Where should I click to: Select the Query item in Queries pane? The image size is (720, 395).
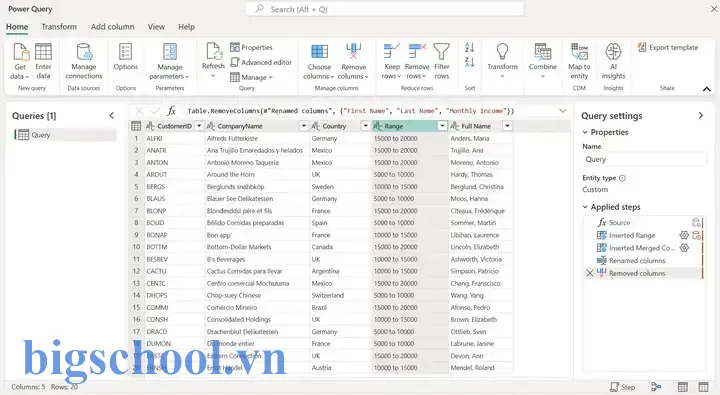click(65, 135)
